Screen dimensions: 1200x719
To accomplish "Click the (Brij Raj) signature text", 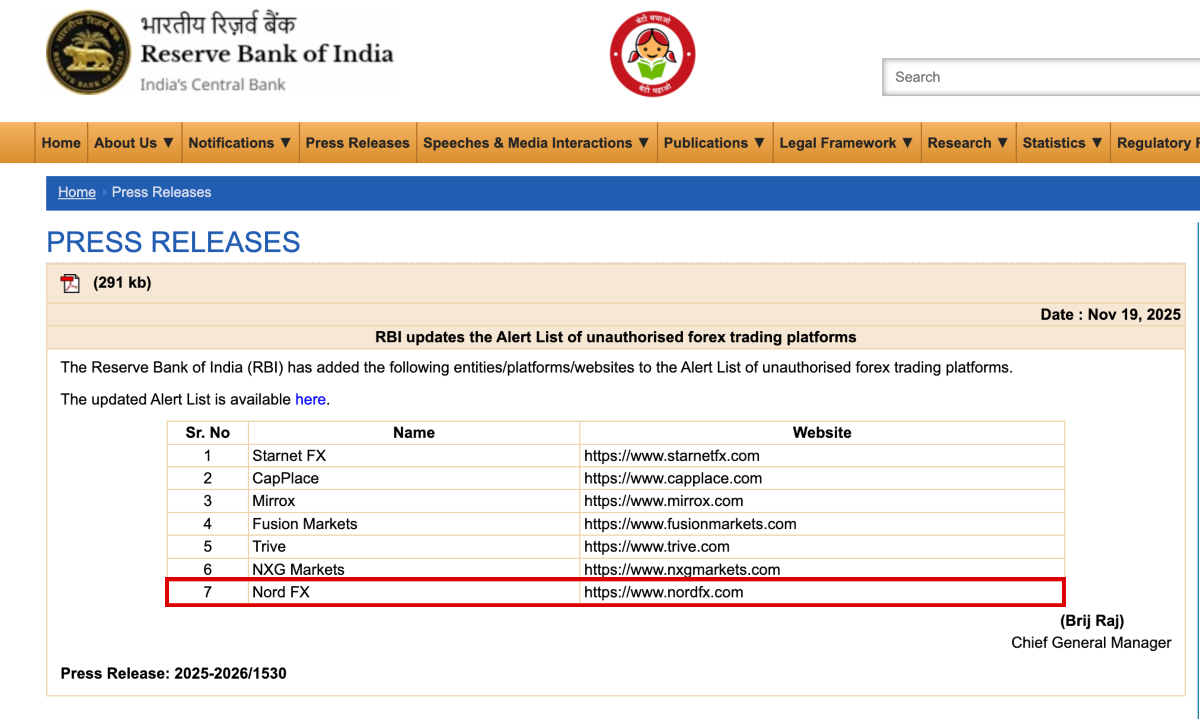I will tap(1092, 621).
